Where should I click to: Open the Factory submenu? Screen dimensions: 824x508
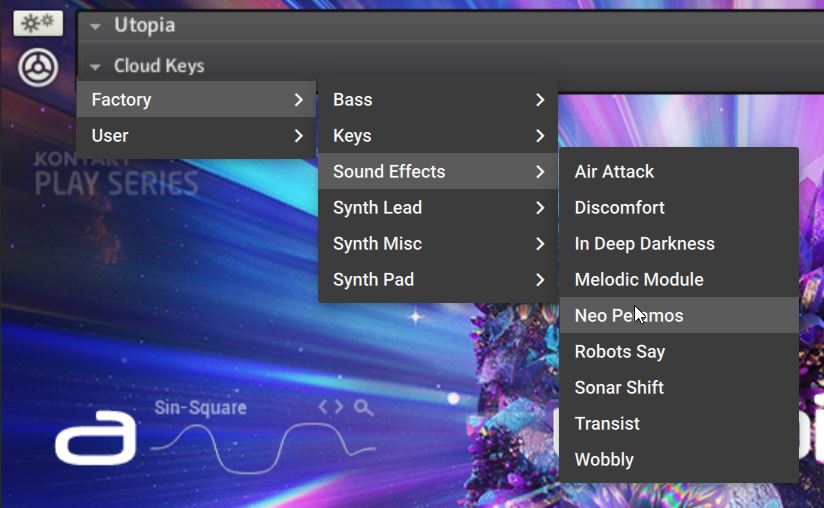pos(197,99)
